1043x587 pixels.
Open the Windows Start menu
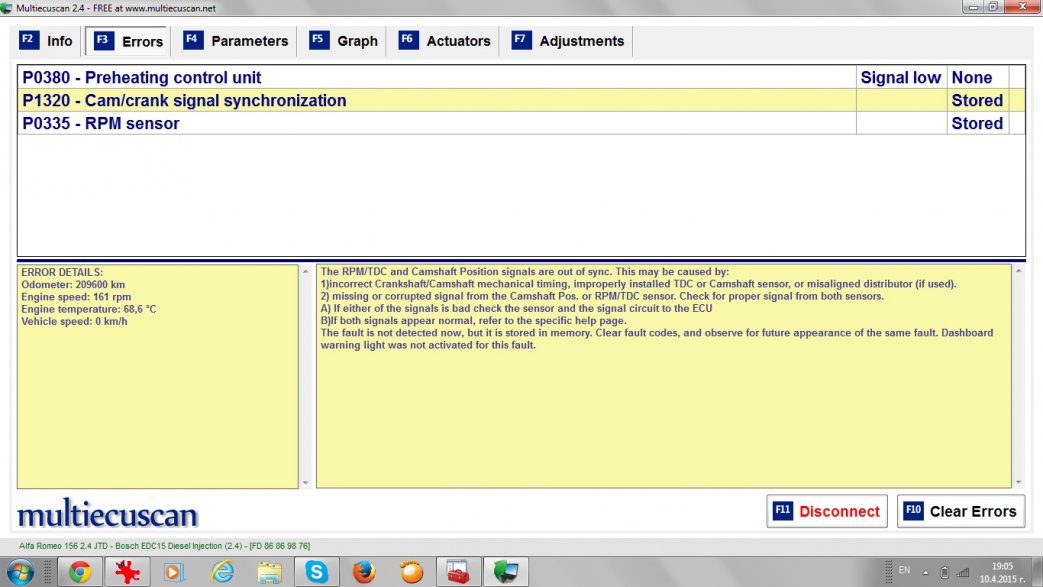pos(21,572)
